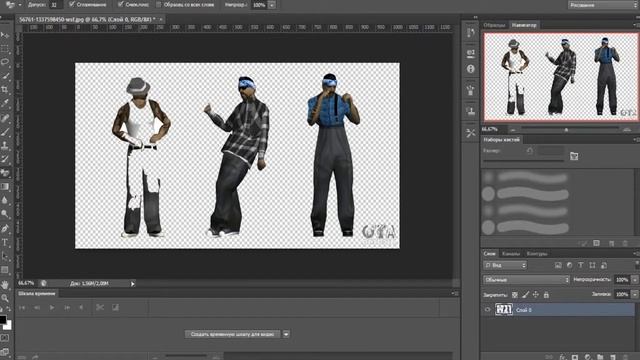640x360 pixels.
Task: Open the tool preset picker arrow
Action: (x=20, y=5)
